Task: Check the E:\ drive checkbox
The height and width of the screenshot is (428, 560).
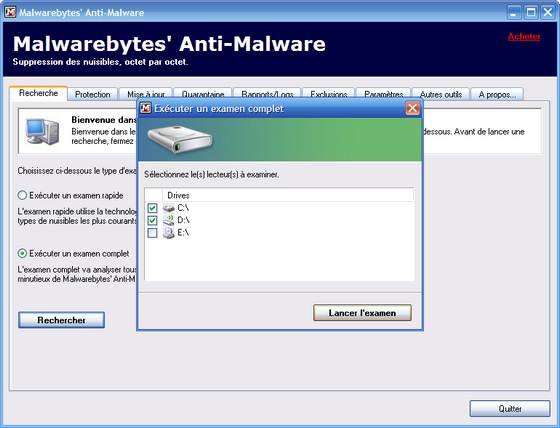Action: point(152,233)
